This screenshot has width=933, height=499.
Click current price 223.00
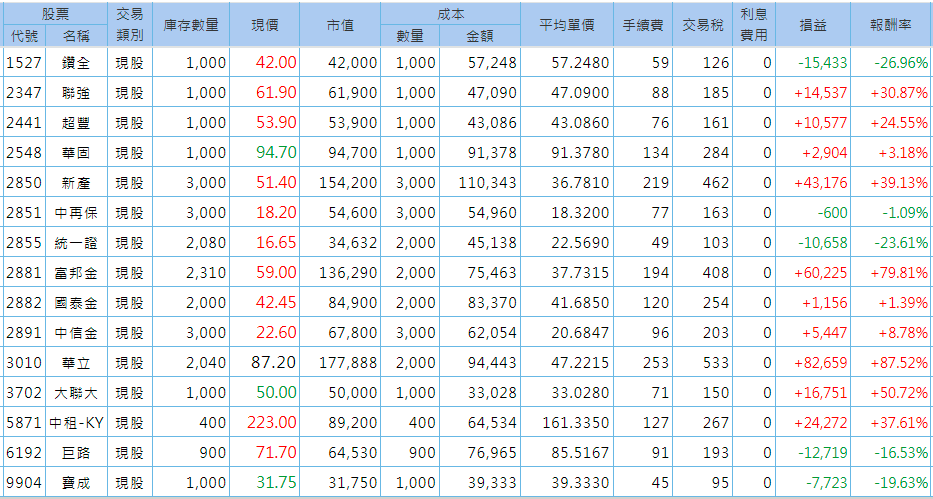pyautogui.click(x=272, y=423)
